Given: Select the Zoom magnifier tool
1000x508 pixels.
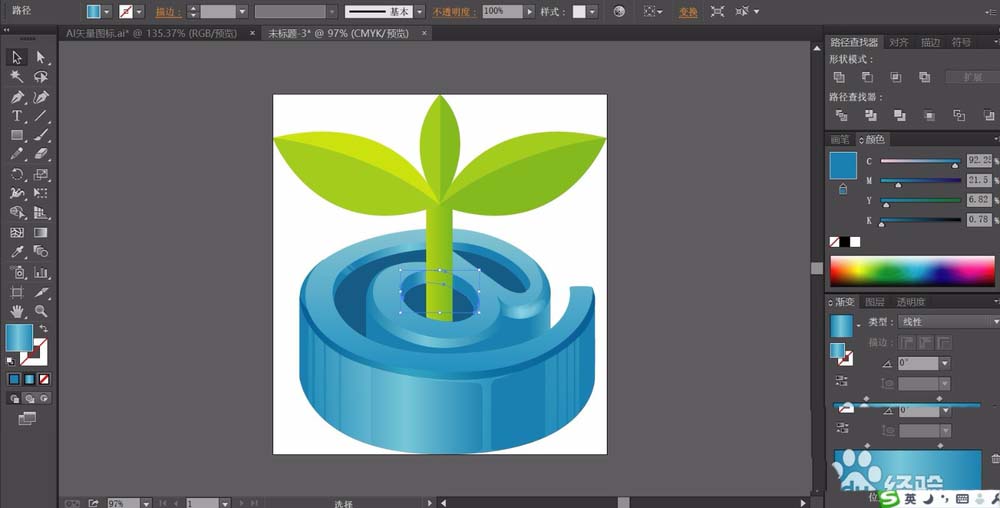Looking at the screenshot, I should coord(41,311).
